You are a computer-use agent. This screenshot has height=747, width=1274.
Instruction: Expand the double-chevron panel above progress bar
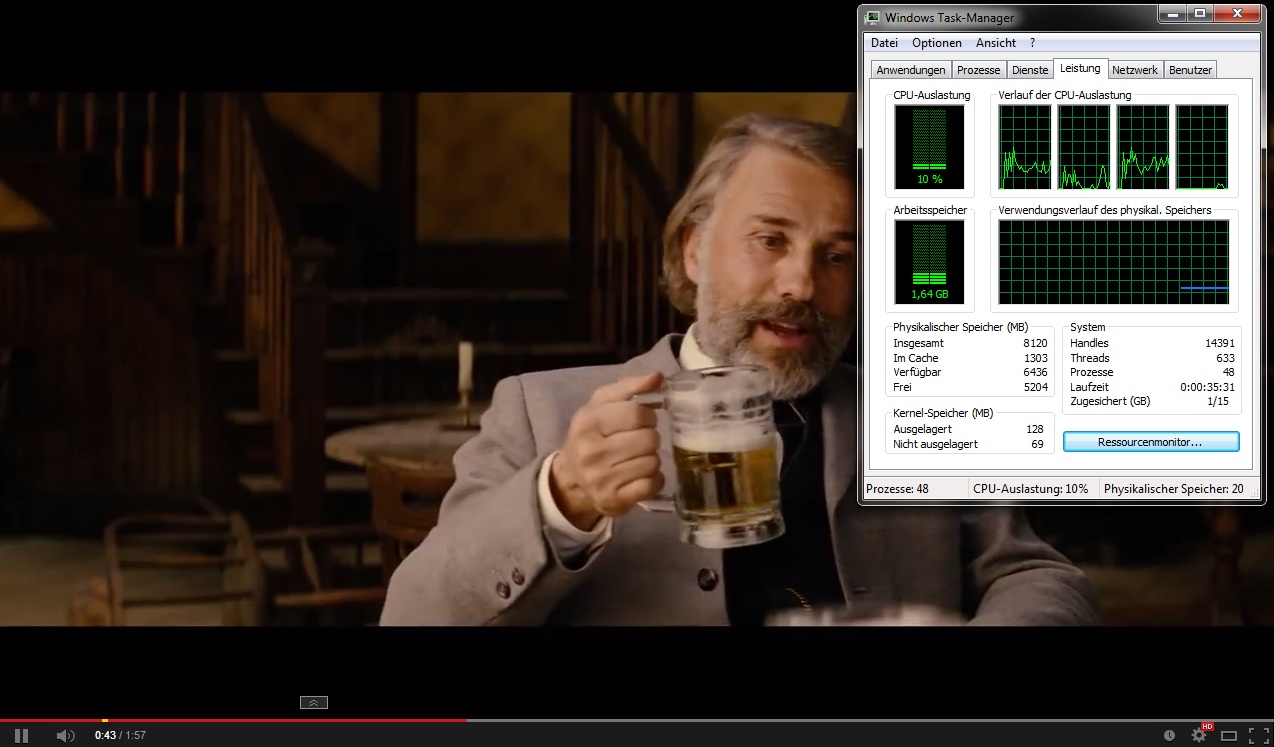coord(314,702)
